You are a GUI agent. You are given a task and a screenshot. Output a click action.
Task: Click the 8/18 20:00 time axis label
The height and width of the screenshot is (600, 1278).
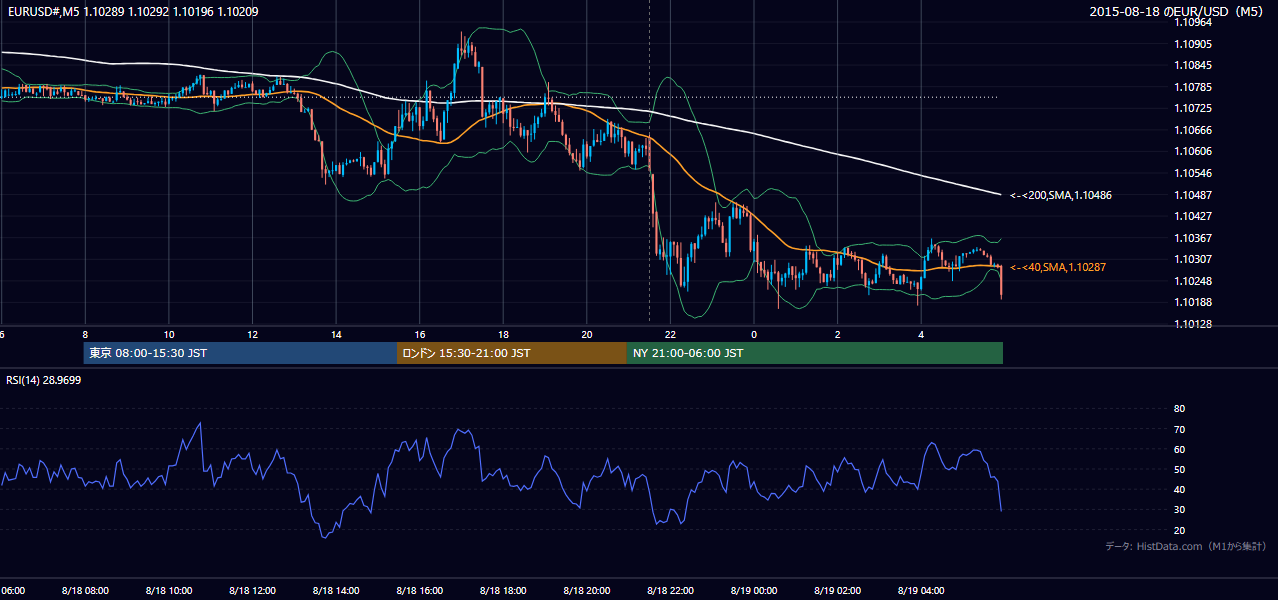point(586,591)
